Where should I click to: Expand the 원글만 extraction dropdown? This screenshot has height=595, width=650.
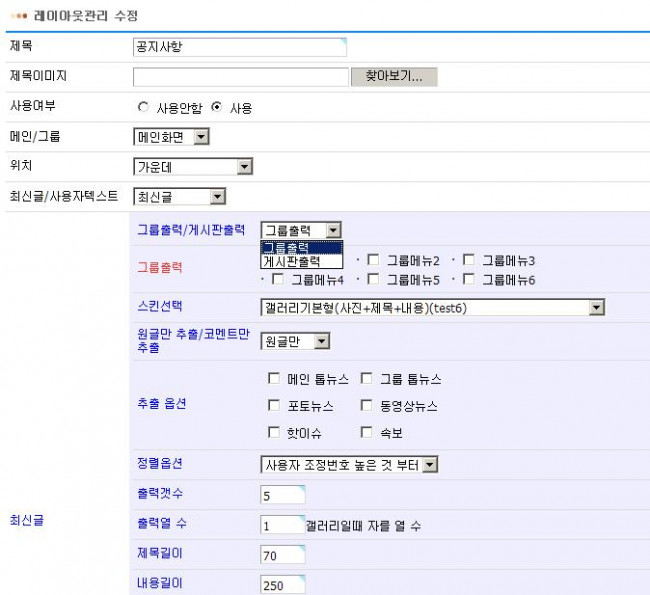click(x=295, y=342)
